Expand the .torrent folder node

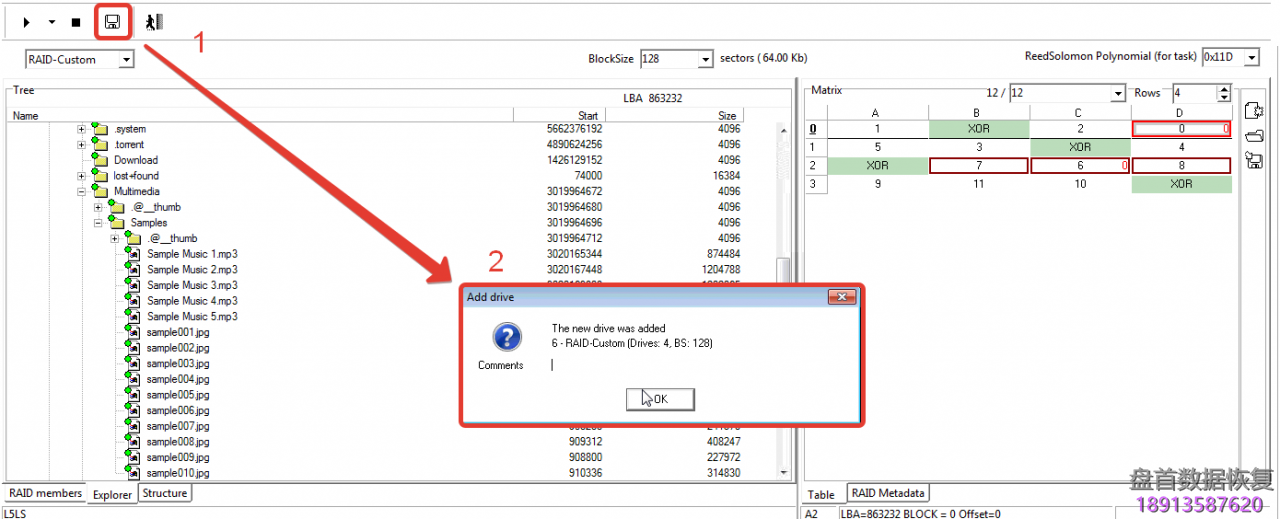click(x=83, y=144)
